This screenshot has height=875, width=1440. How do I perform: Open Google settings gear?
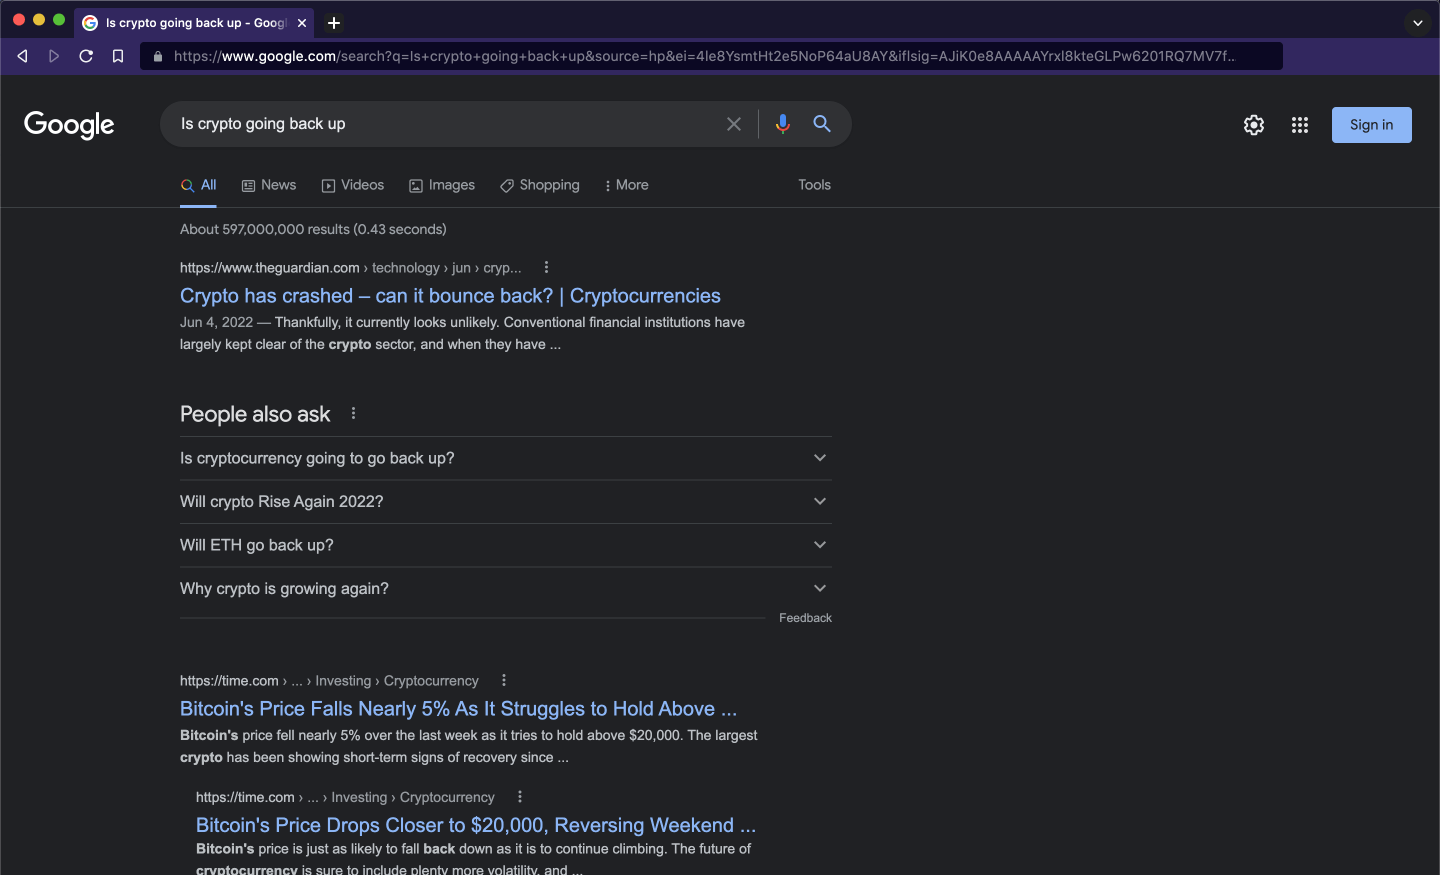point(1254,125)
